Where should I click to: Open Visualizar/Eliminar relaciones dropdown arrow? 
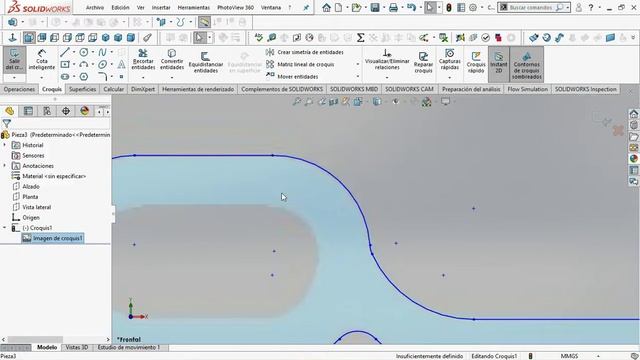pos(387,77)
